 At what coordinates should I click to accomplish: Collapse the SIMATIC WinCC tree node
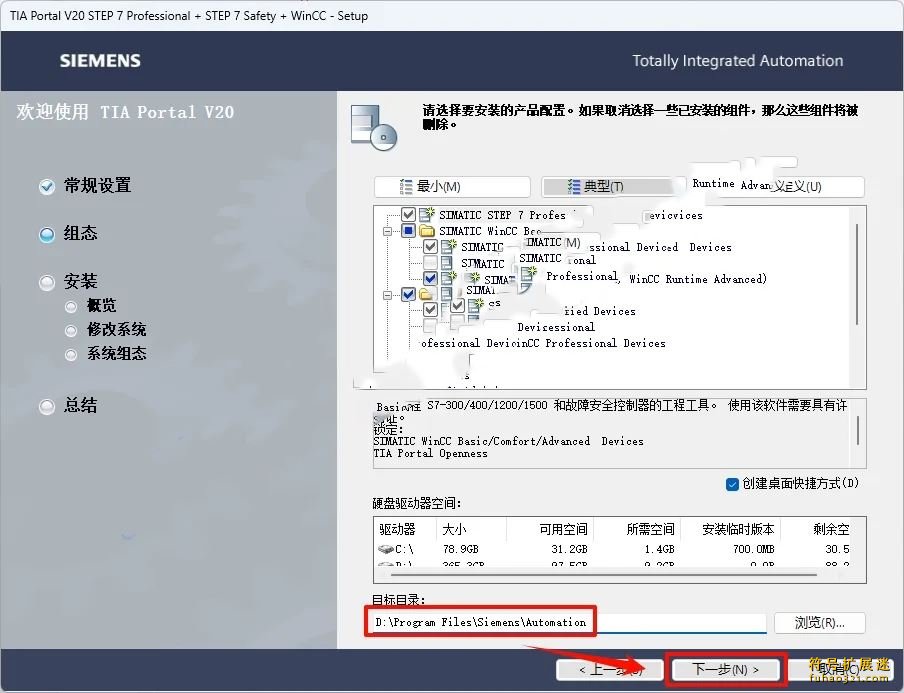[x=387, y=231]
